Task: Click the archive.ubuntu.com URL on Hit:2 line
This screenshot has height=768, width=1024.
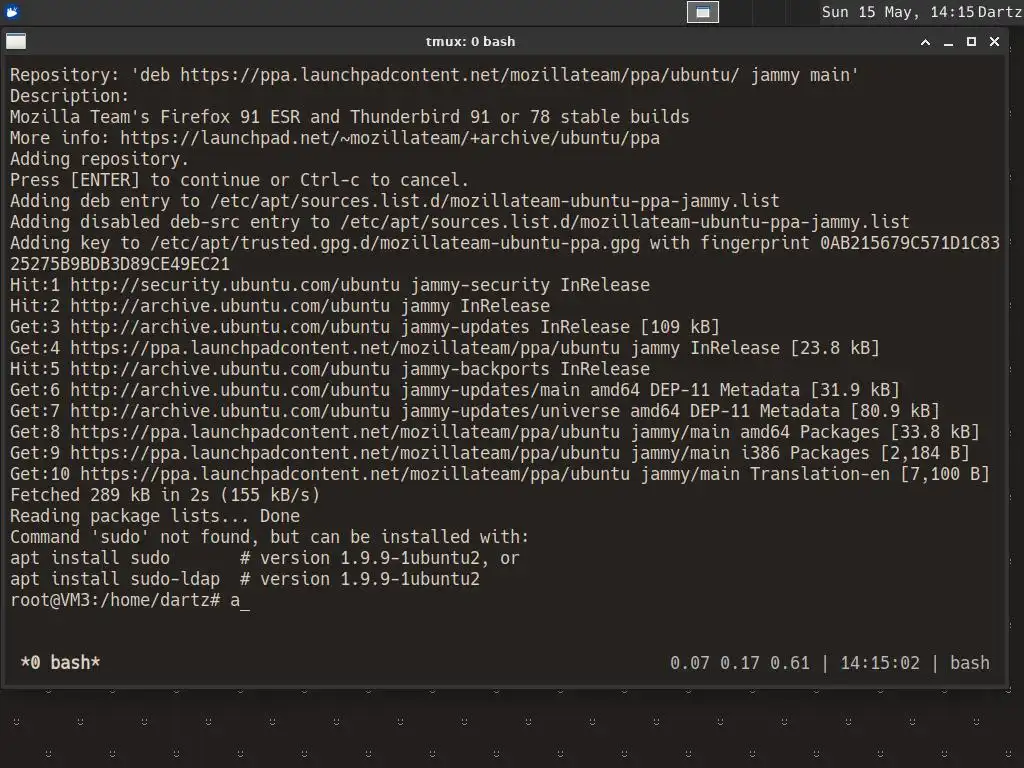Action: (x=230, y=306)
